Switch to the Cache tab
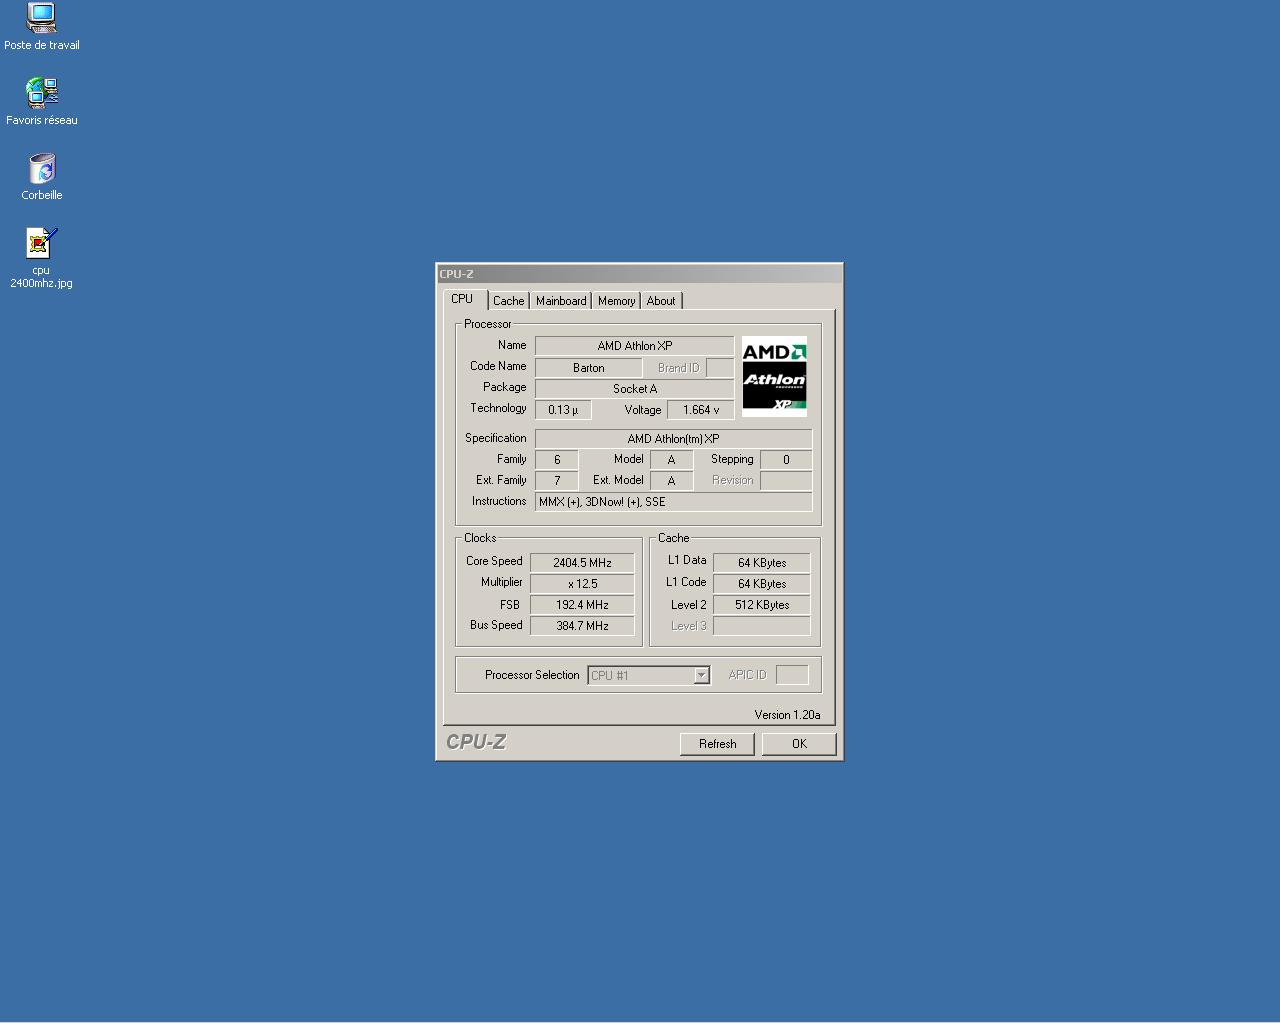This screenshot has width=1280, height=1024. [x=508, y=301]
